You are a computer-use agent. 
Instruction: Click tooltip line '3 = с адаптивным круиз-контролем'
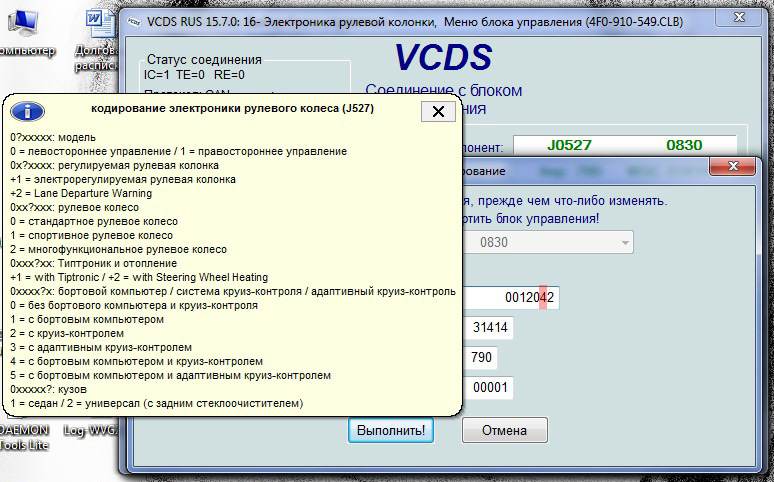101,347
